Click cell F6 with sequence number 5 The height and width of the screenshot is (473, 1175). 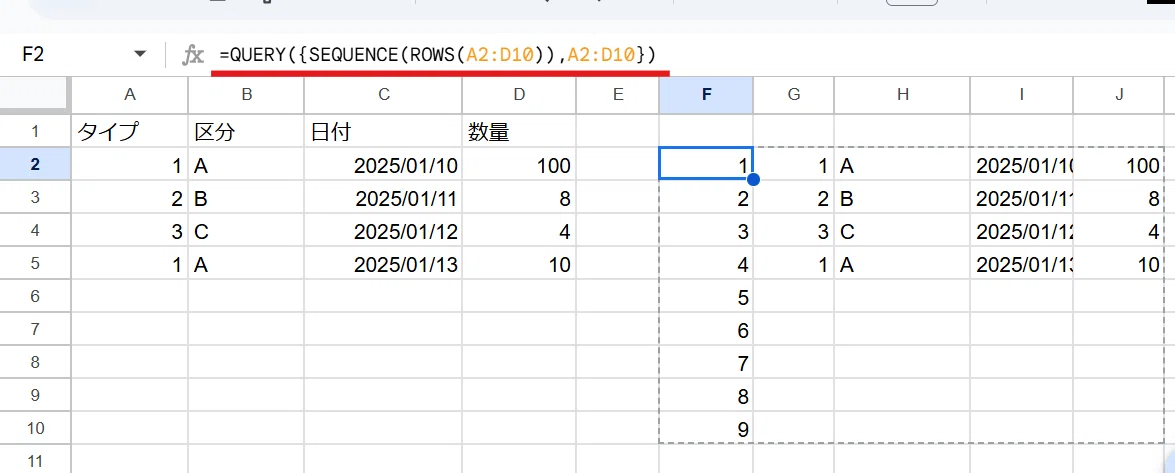706,296
